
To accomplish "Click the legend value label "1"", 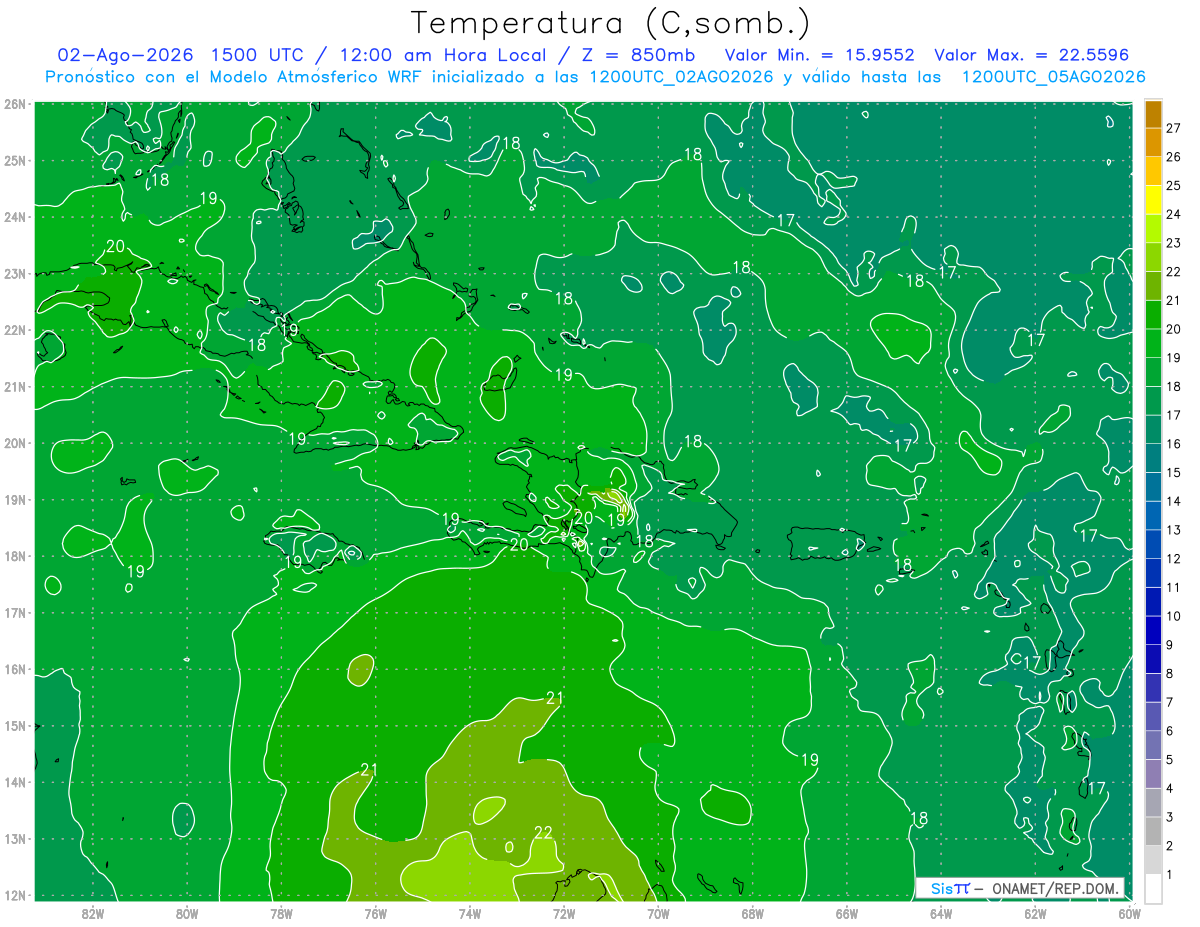I will [1170, 874].
